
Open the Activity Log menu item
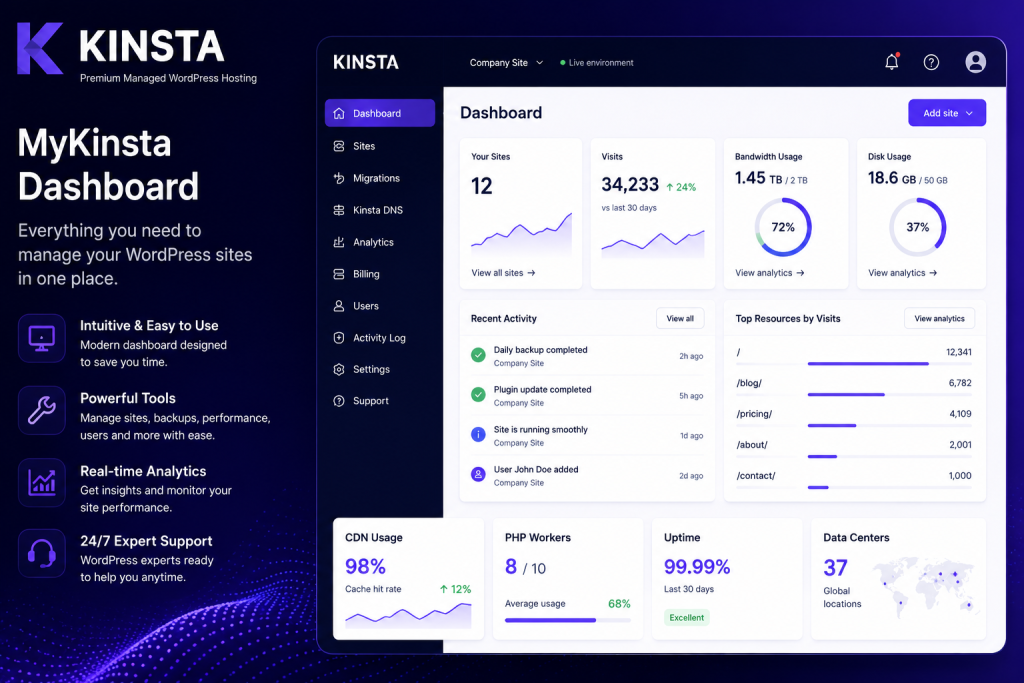379,338
